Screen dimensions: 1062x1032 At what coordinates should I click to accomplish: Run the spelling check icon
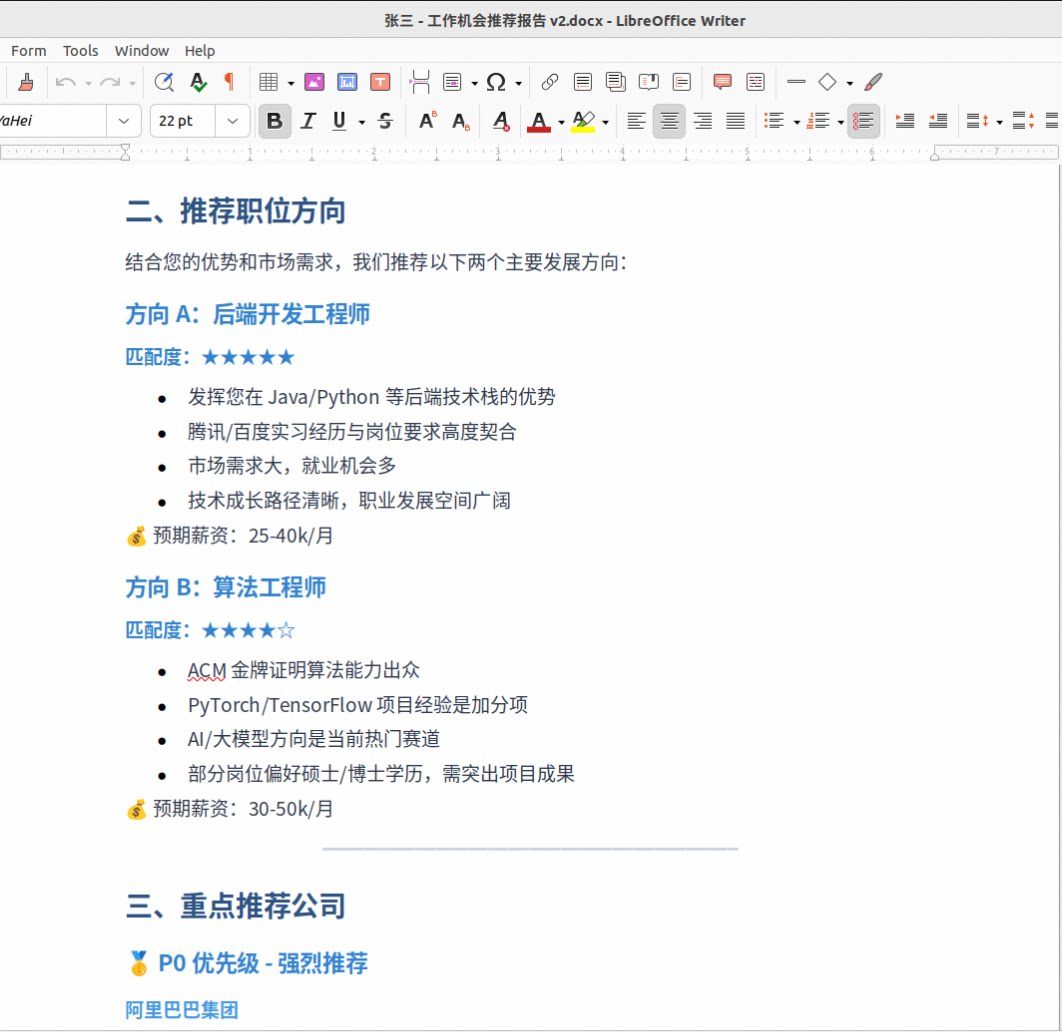coord(198,82)
